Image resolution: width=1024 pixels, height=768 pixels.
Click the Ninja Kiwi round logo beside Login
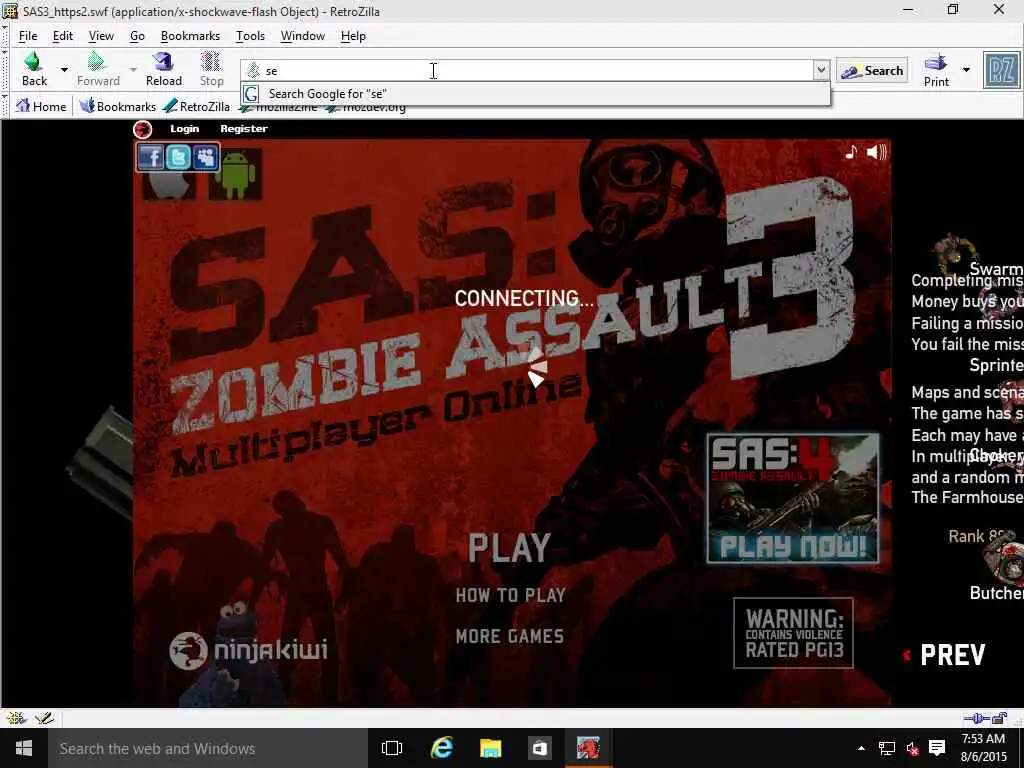[142, 129]
